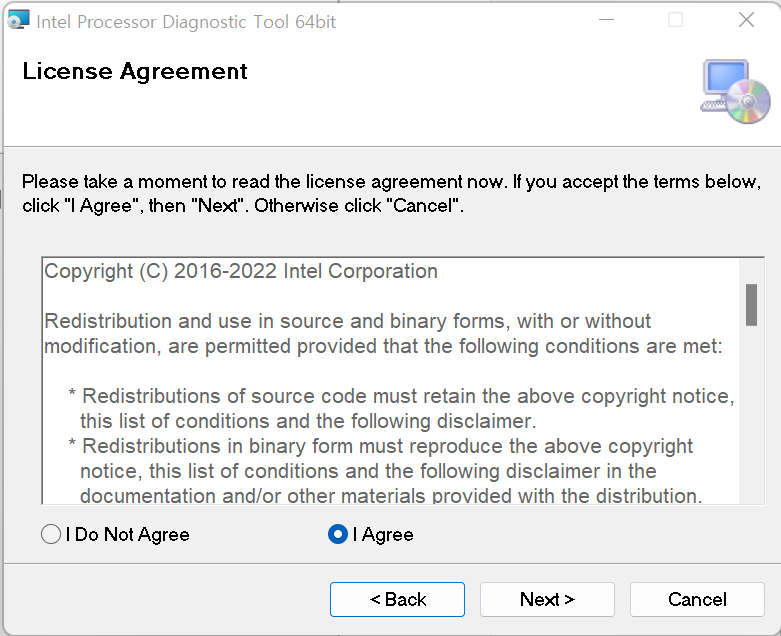Click the "documentation and/or other materials" license line
Image resolution: width=781 pixels, height=636 pixels.
point(389,496)
